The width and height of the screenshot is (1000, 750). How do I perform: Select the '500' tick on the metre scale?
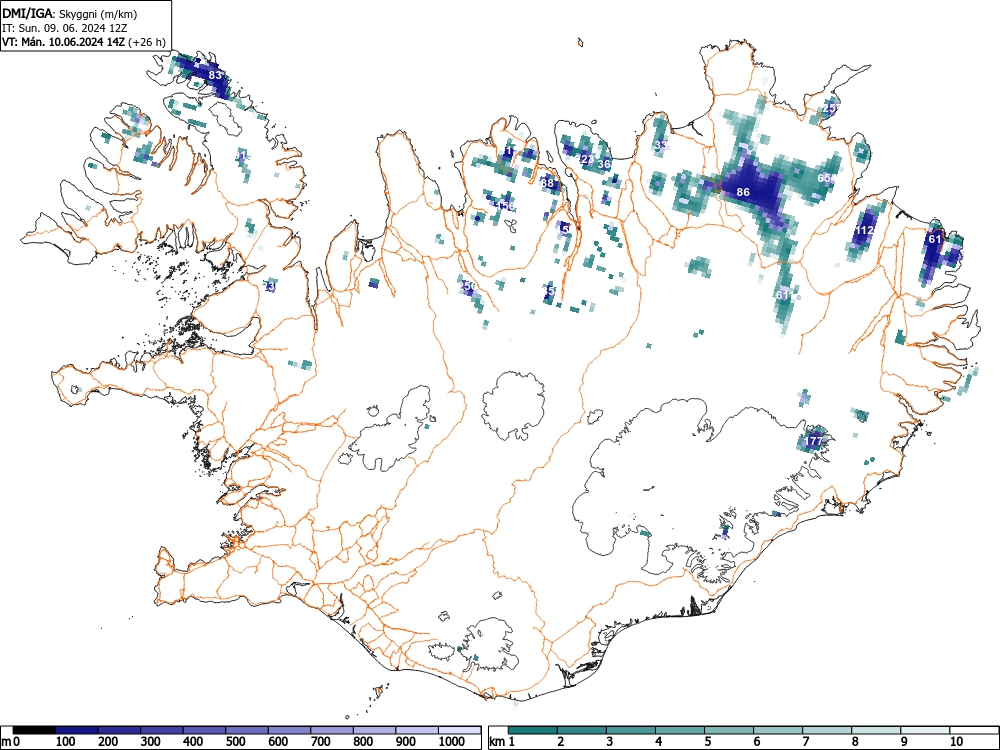(x=235, y=742)
